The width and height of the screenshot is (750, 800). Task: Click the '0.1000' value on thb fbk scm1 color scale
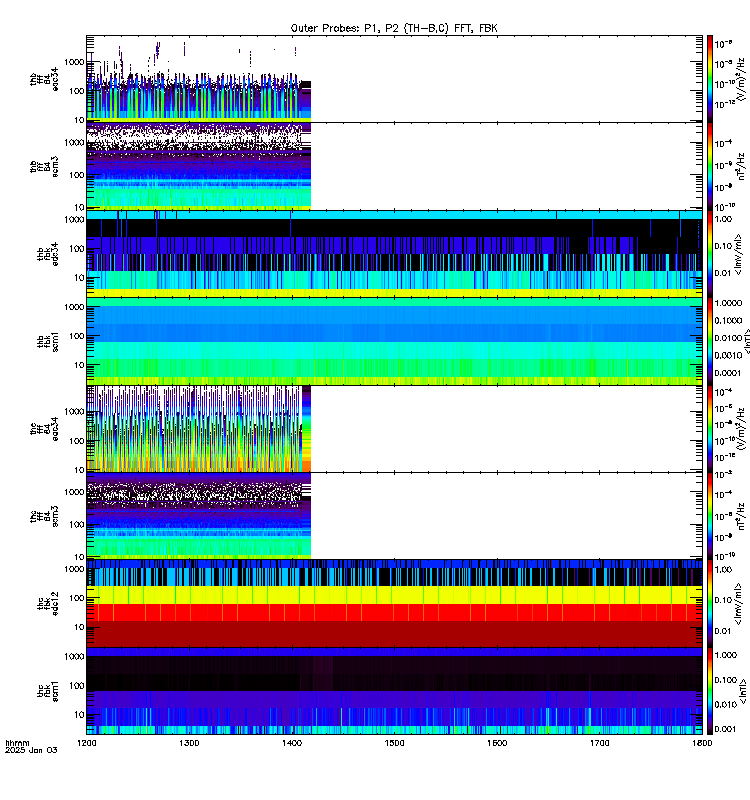tap(728, 320)
